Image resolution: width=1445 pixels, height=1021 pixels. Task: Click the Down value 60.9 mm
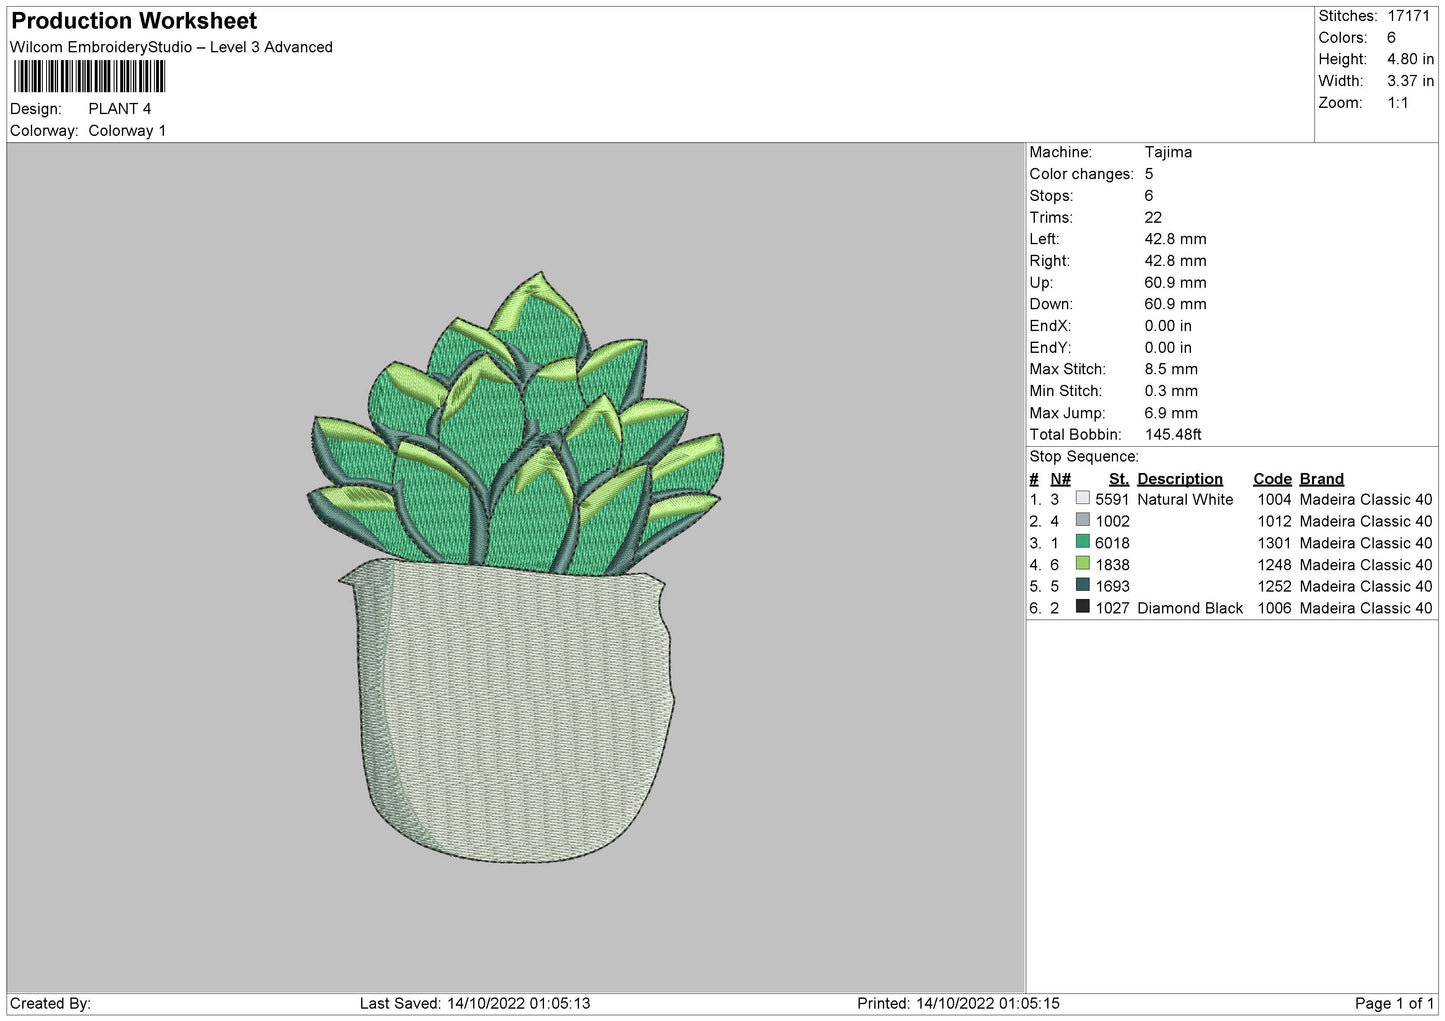point(1175,304)
